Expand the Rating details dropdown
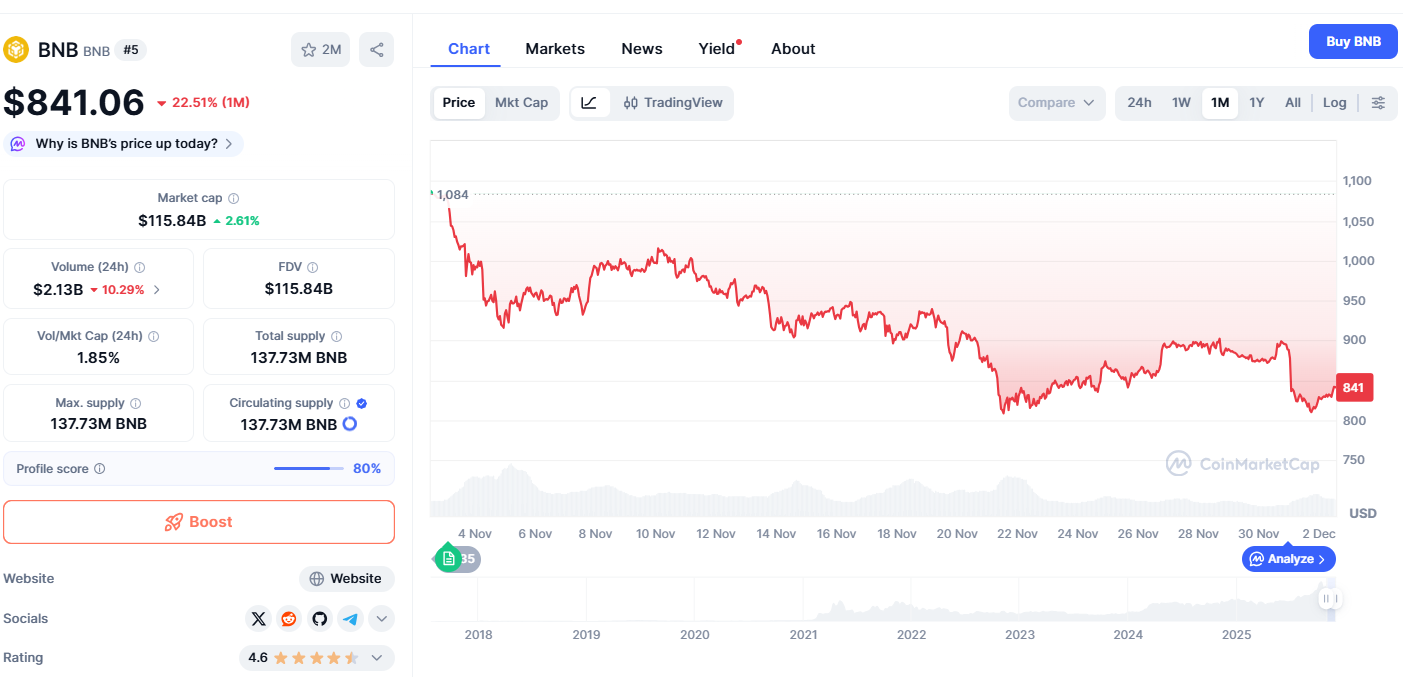 pyautogui.click(x=377, y=657)
